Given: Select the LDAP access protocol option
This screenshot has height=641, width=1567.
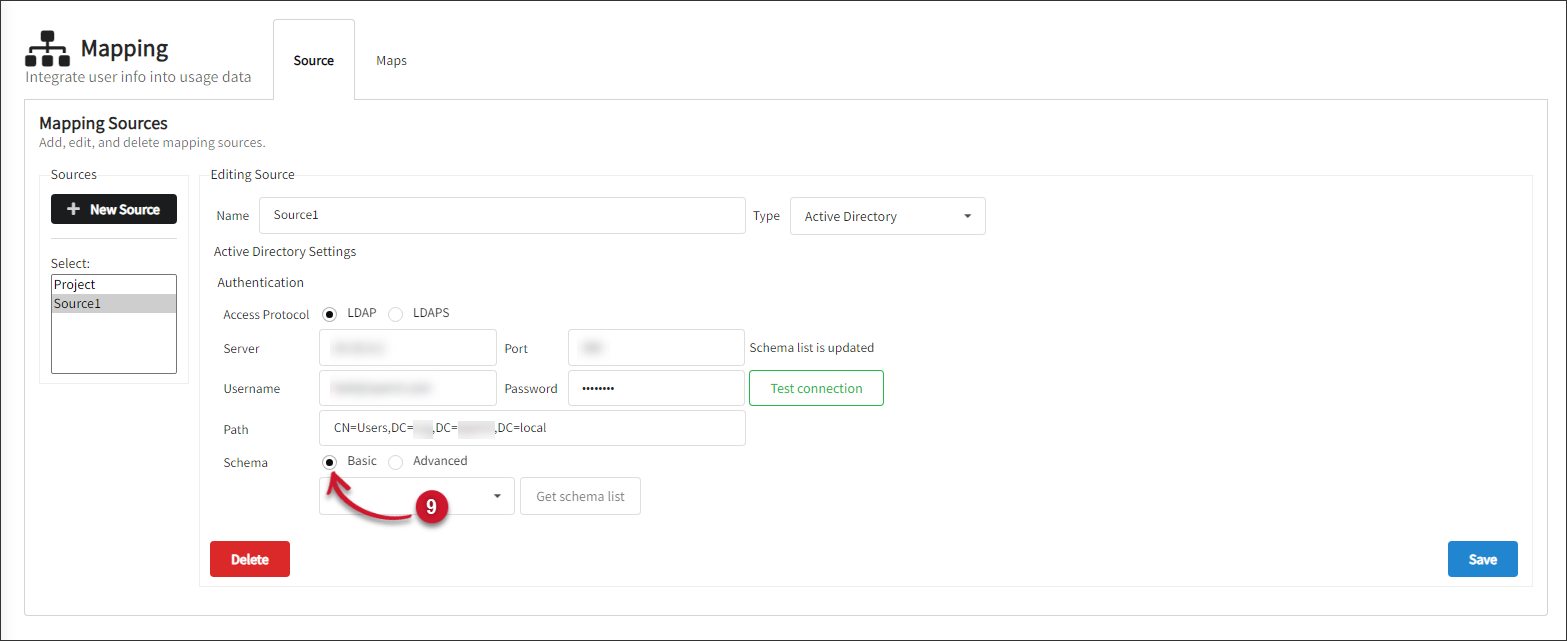Looking at the screenshot, I should coord(330,313).
